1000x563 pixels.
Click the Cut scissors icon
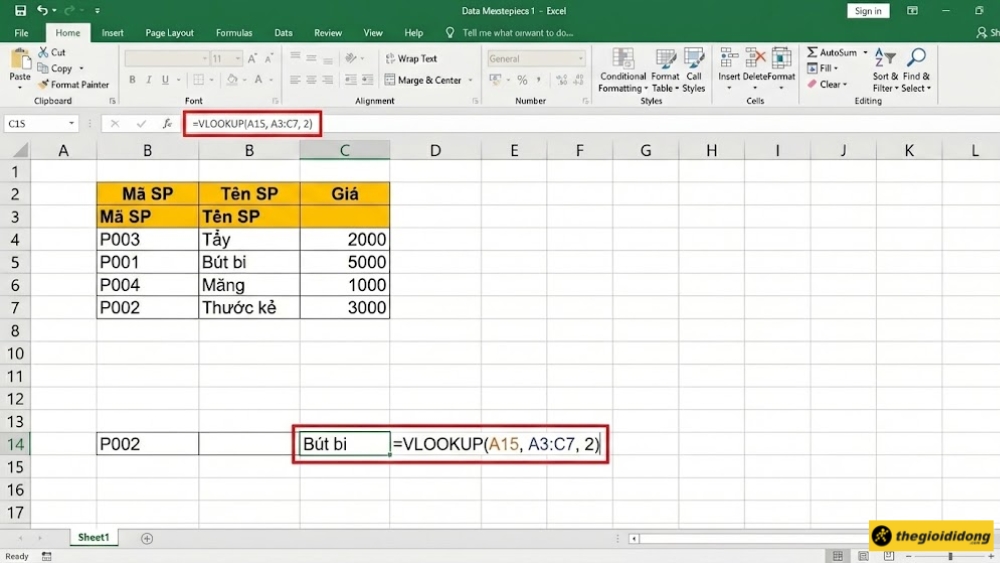click(43, 52)
